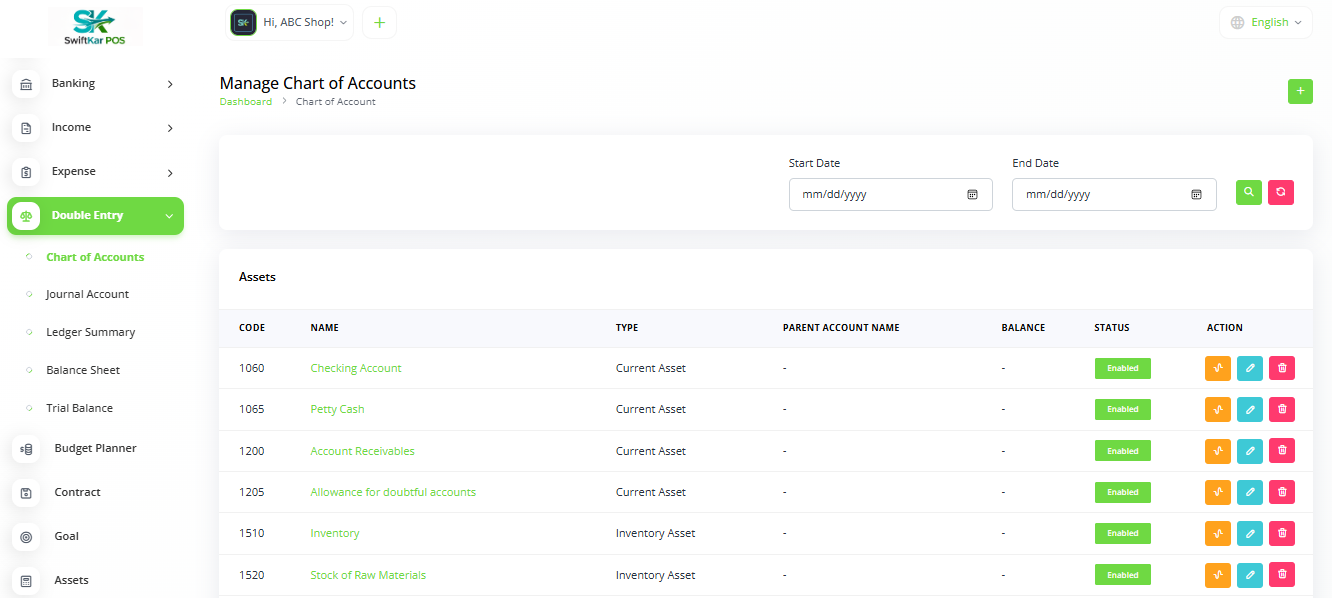Delete the Stock of Raw Materials account
Screen dimensions: 1332x598
tap(1282, 575)
